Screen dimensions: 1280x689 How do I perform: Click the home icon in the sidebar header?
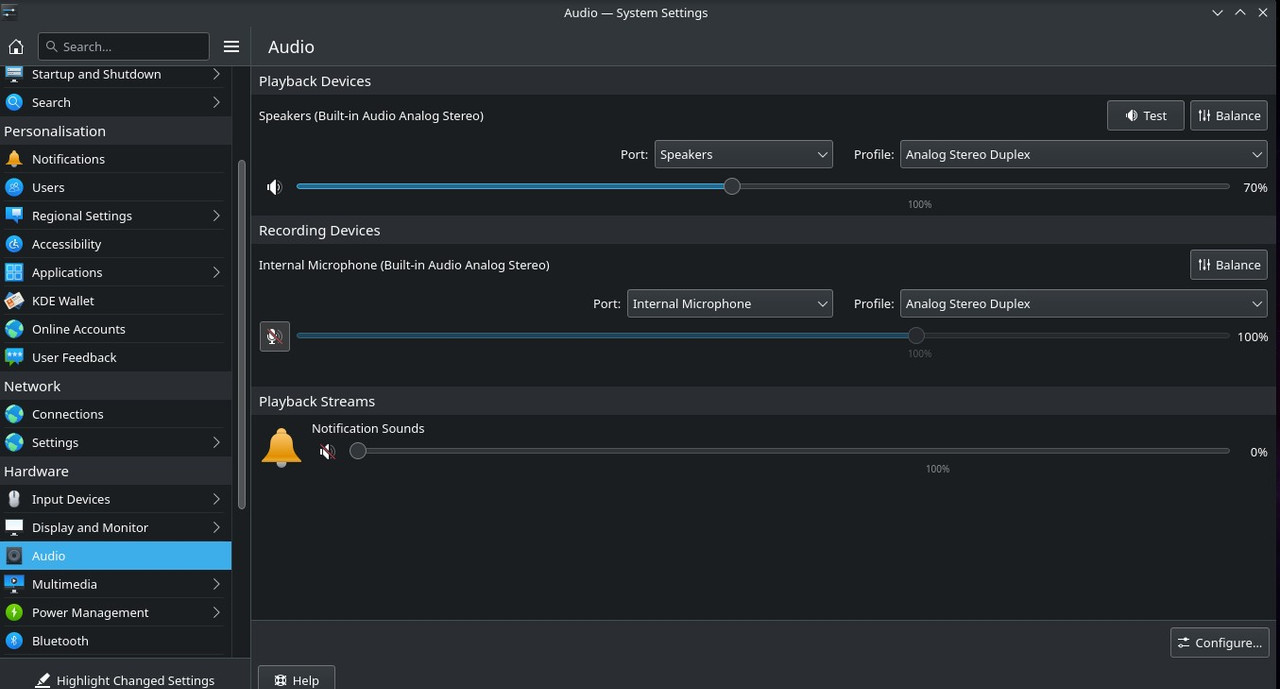[x=15, y=46]
